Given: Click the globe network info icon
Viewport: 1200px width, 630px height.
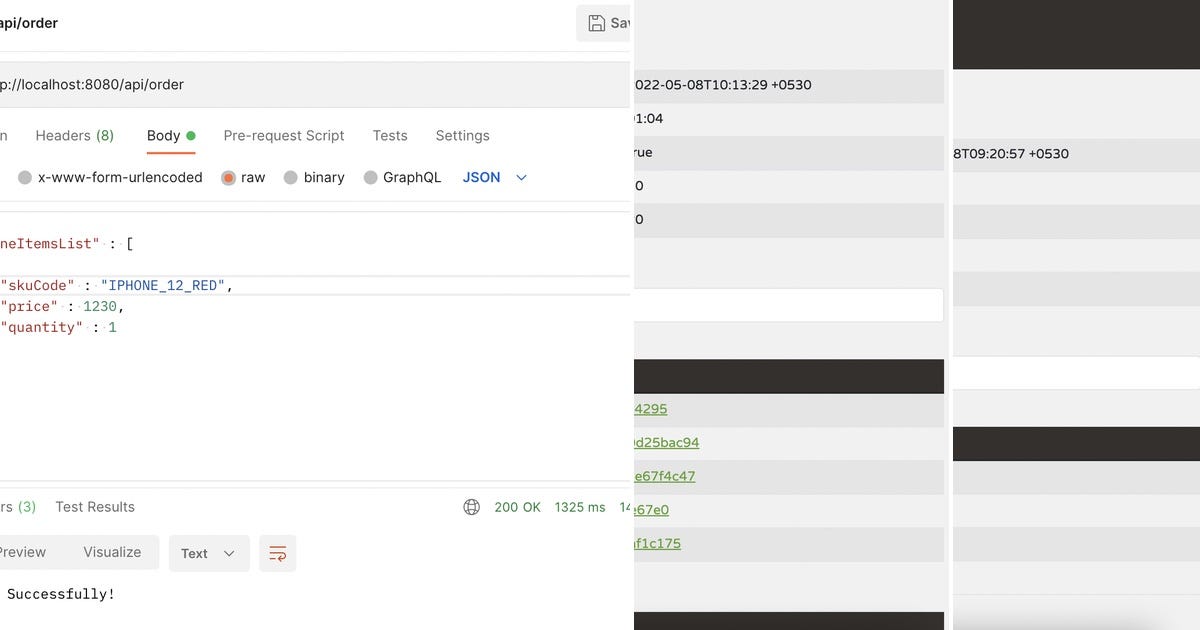Looking at the screenshot, I should [471, 507].
